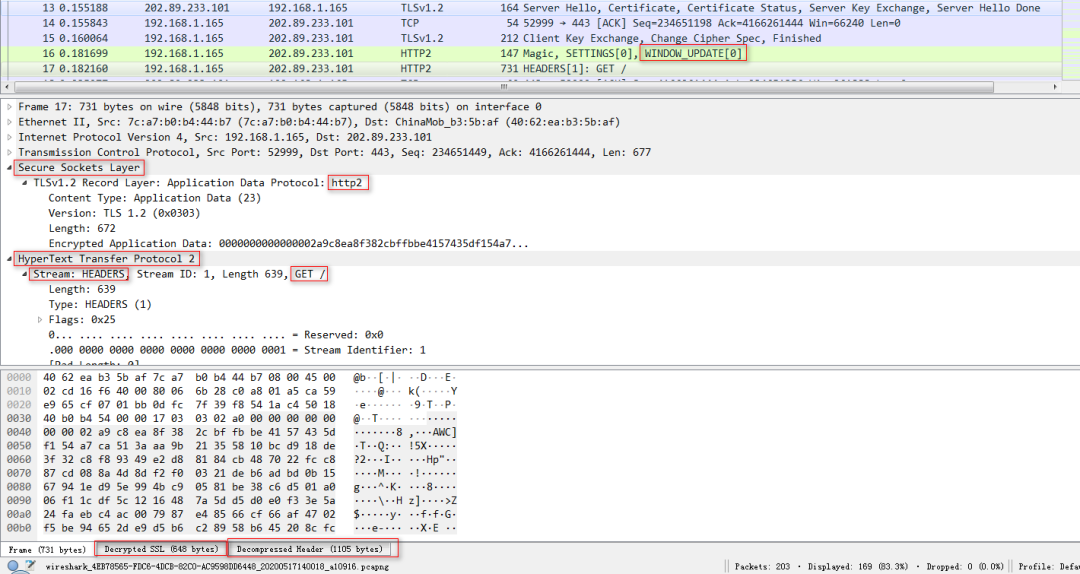Click the Packets: 203 status bar entry
This screenshot has height=574, width=1080.
[x=762, y=566]
